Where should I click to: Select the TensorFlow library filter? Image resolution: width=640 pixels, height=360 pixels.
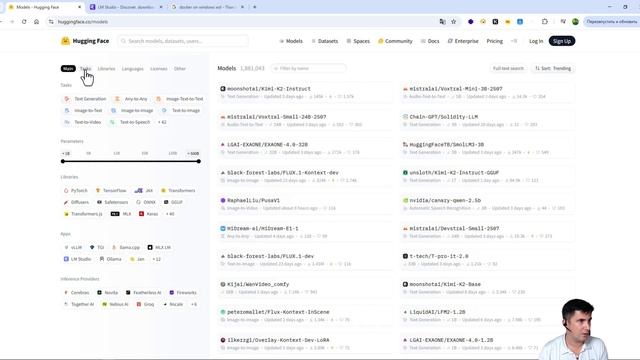111,191
